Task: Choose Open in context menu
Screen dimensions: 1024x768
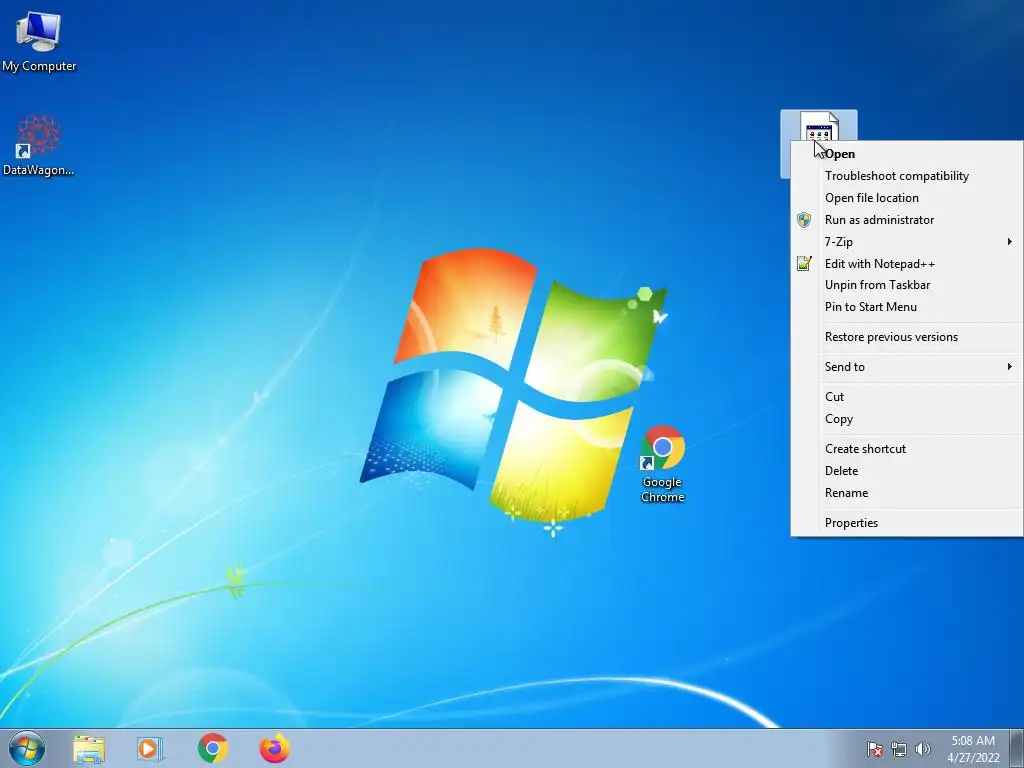Action: point(907,153)
